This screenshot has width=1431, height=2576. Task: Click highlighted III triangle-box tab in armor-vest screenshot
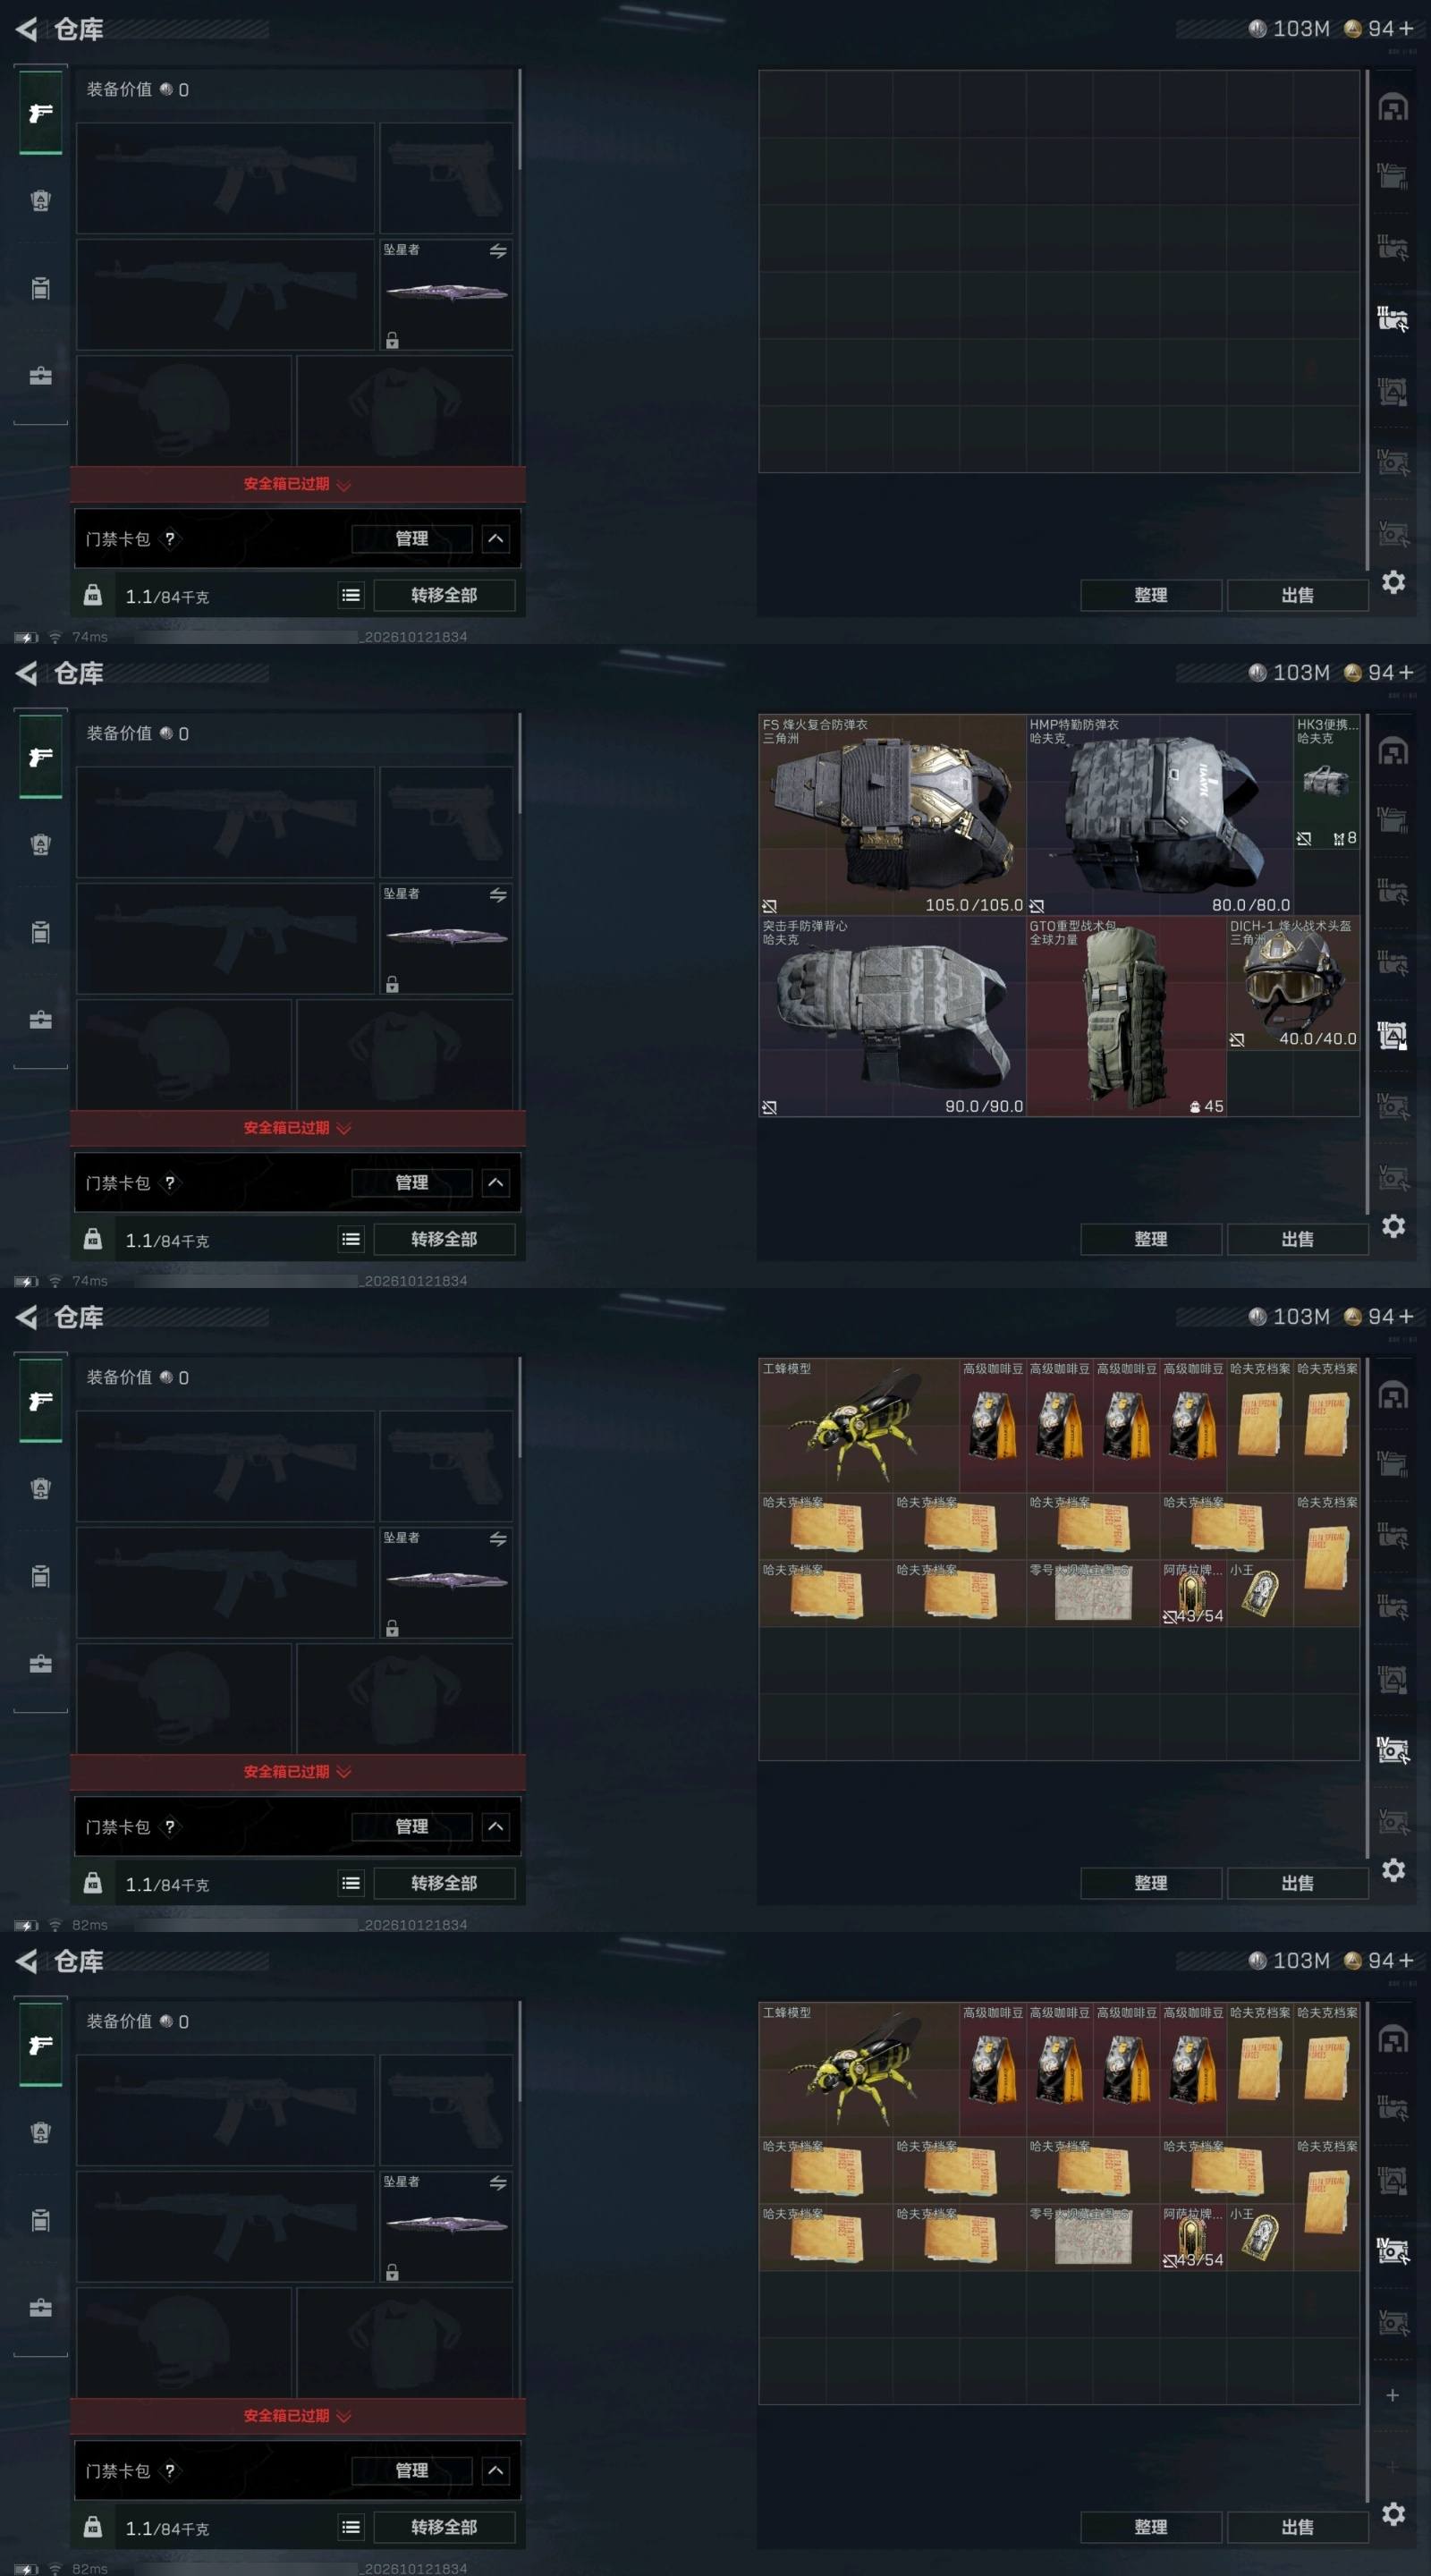tap(1393, 1035)
